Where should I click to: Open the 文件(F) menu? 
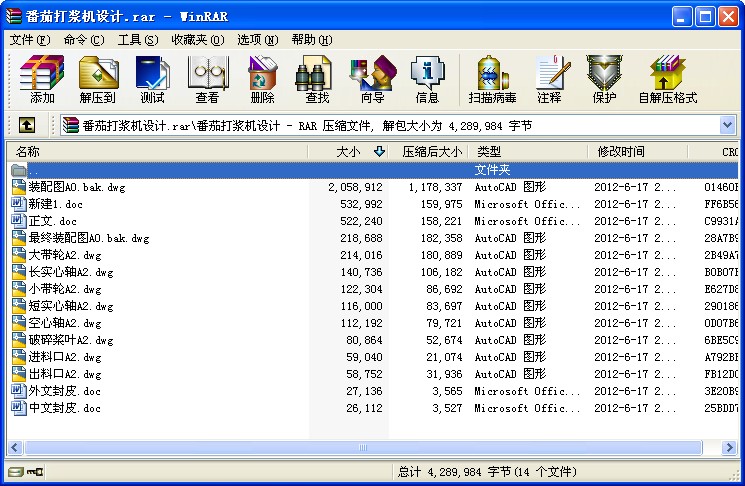pyautogui.click(x=30, y=40)
